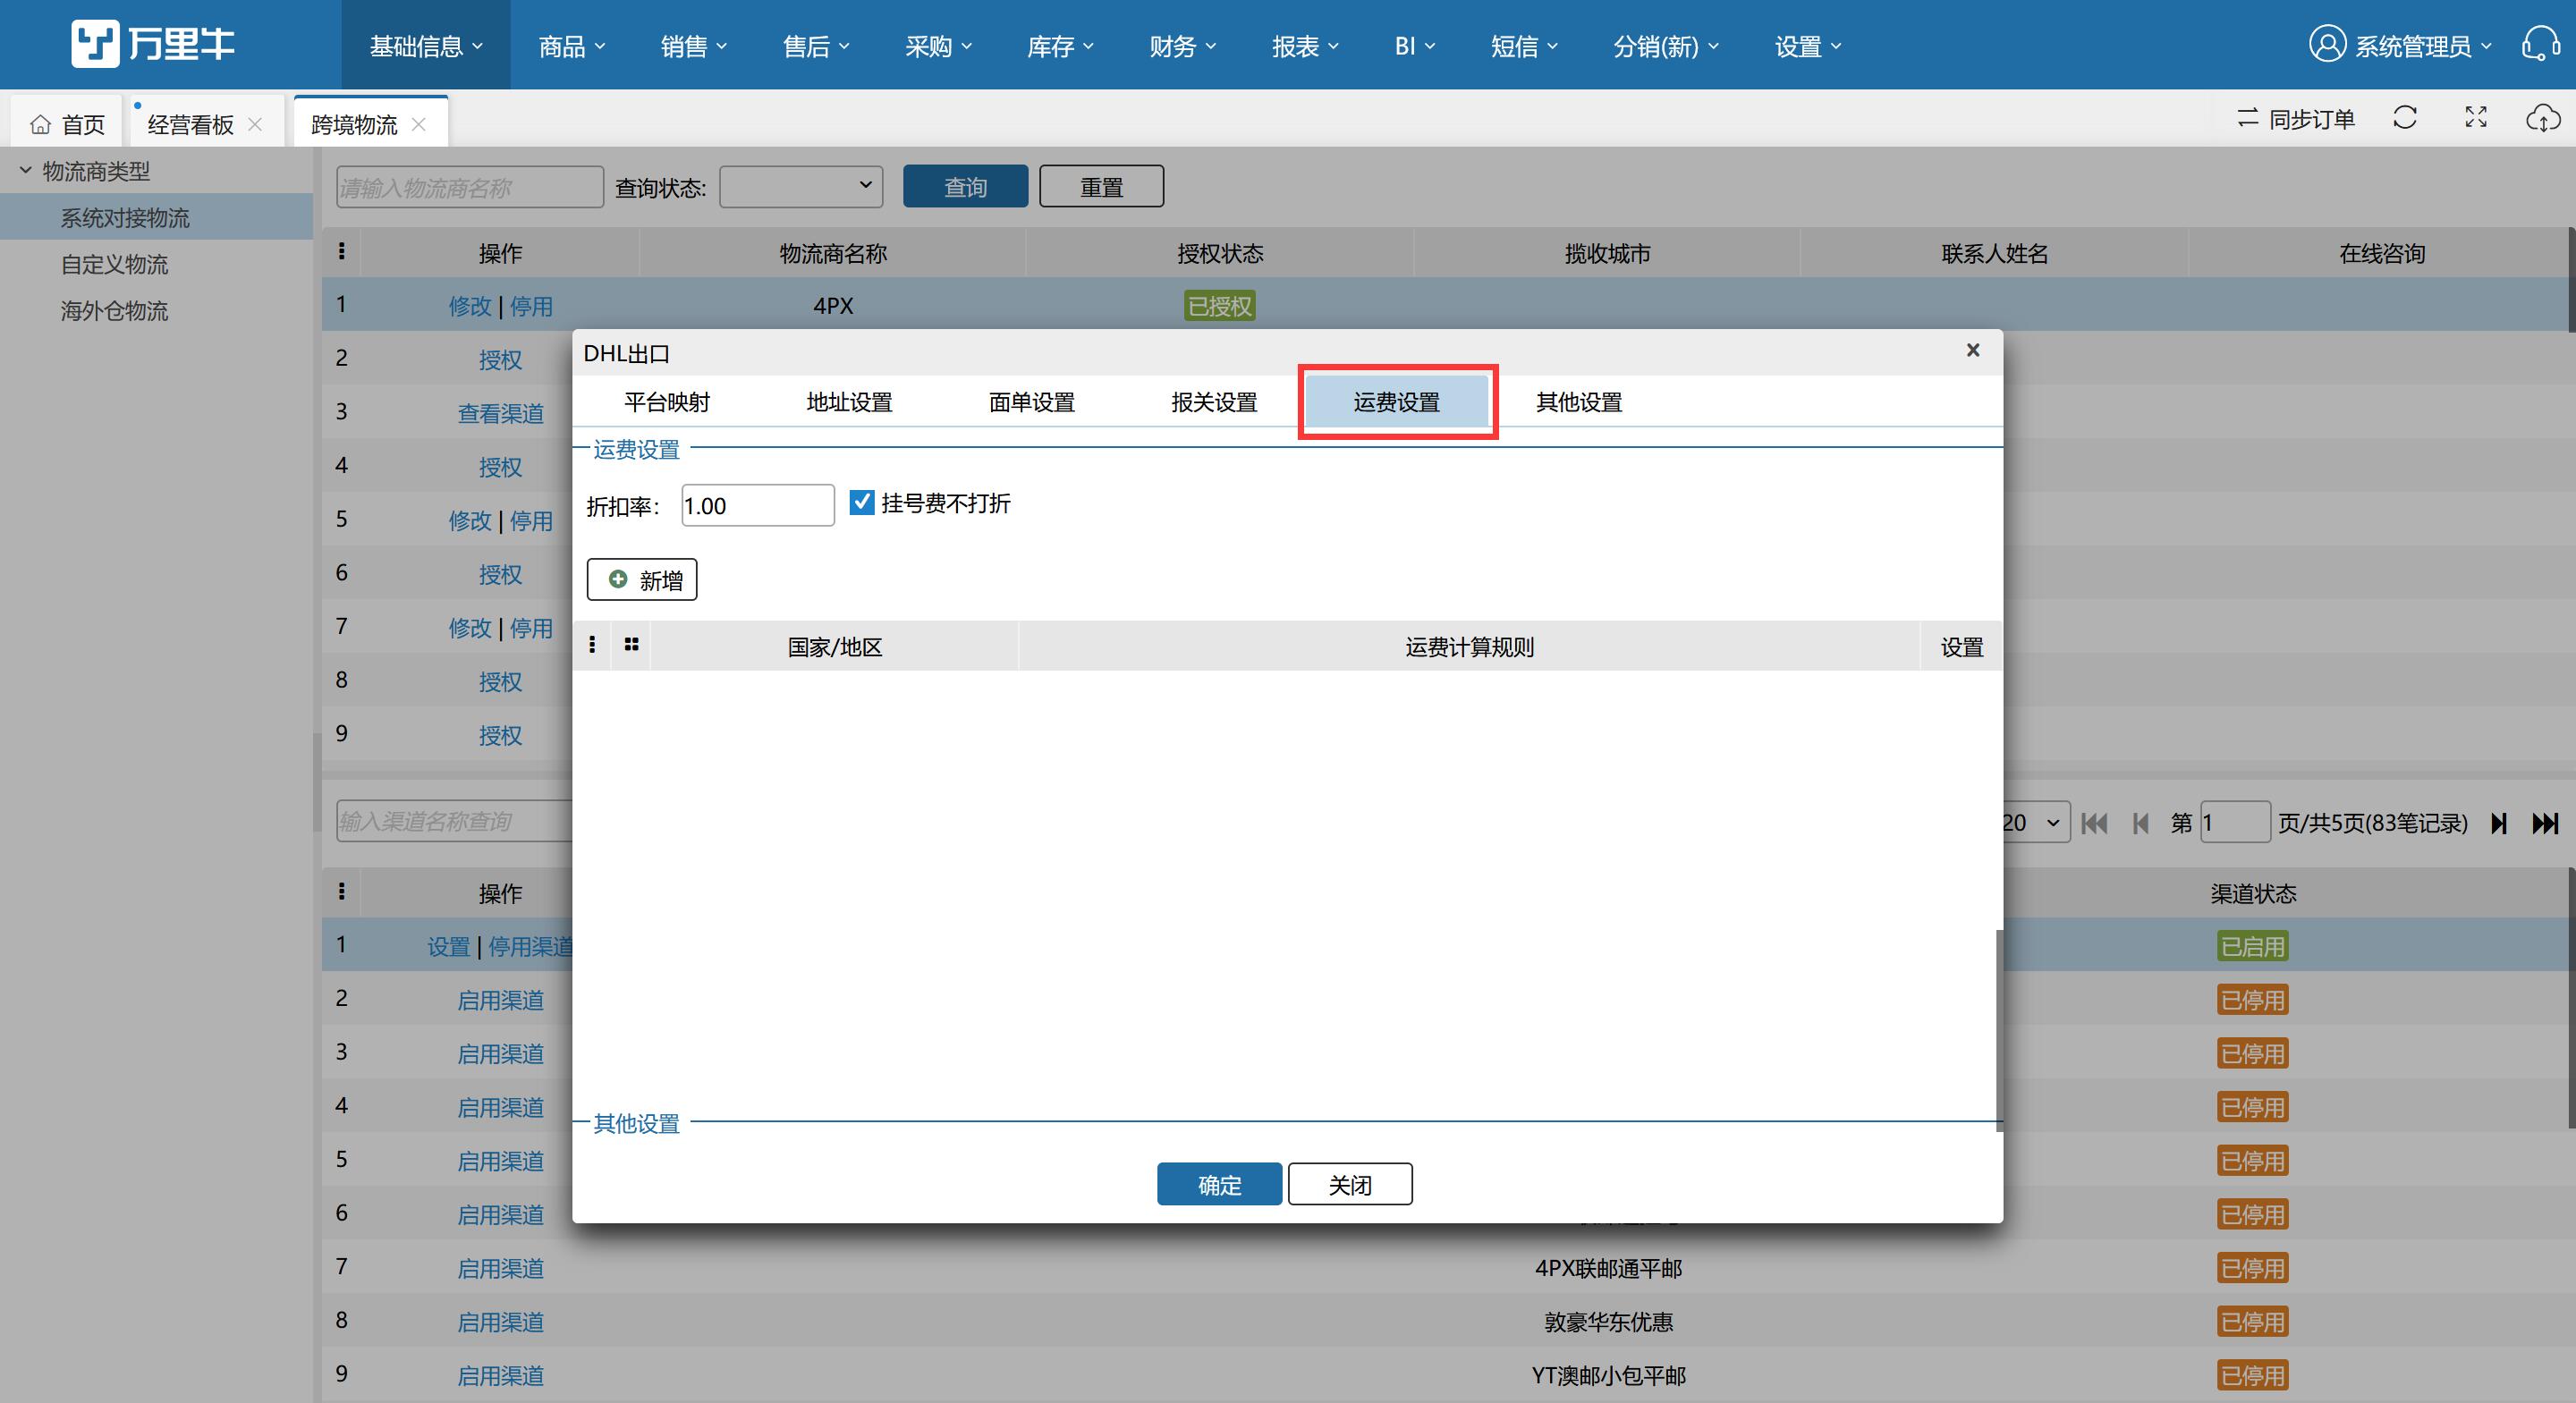Click the 查询 search button
Screen dimensions: 2576x1403
965,186
